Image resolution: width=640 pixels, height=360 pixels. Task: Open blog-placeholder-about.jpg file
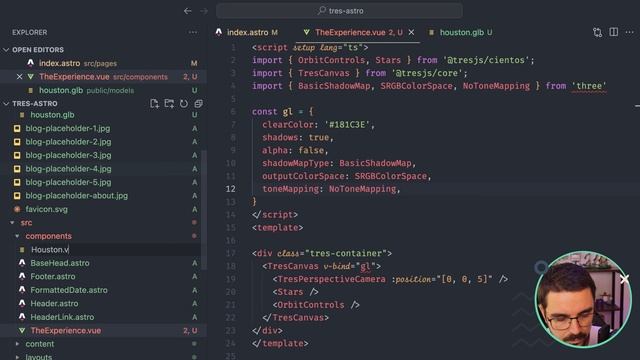tap(101, 196)
